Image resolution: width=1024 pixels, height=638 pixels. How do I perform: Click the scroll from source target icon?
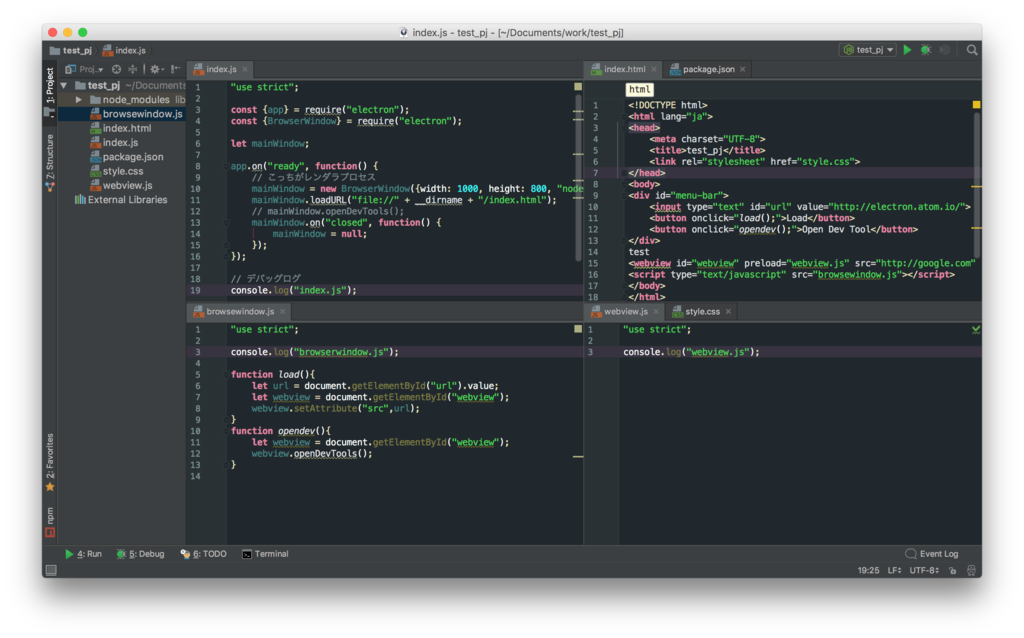[116, 69]
